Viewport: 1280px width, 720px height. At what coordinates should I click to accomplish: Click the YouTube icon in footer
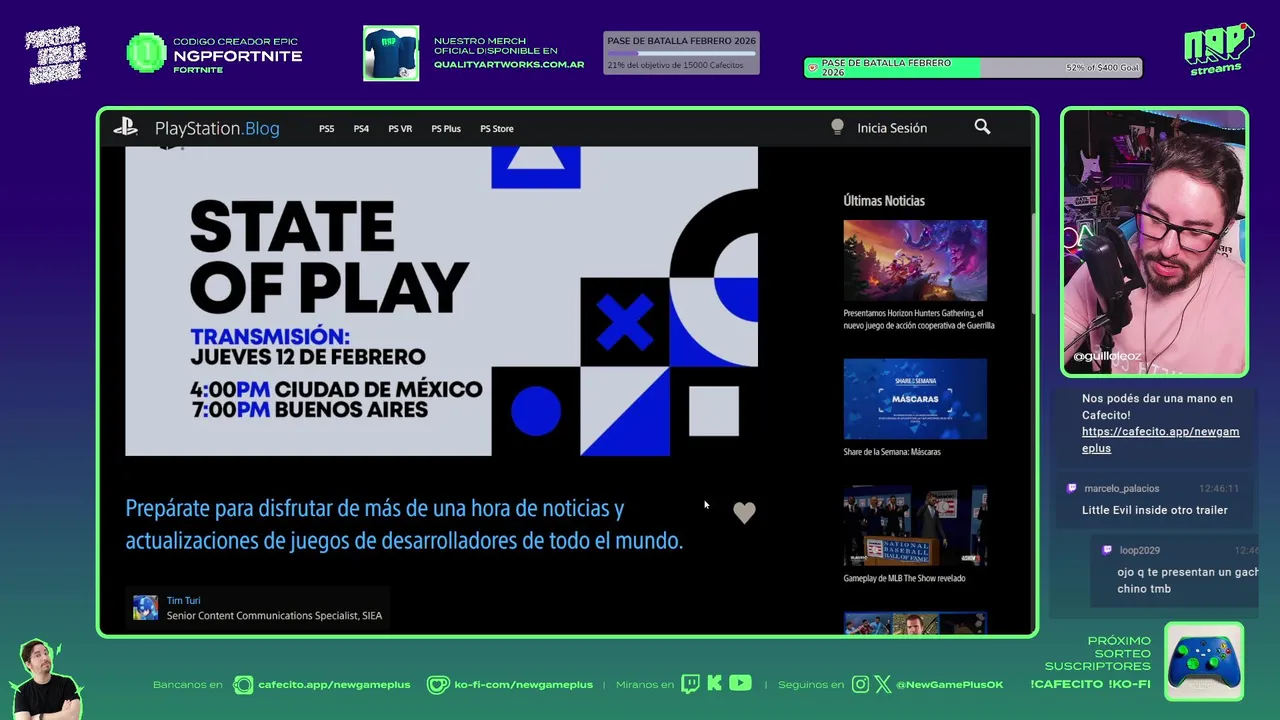click(x=740, y=683)
